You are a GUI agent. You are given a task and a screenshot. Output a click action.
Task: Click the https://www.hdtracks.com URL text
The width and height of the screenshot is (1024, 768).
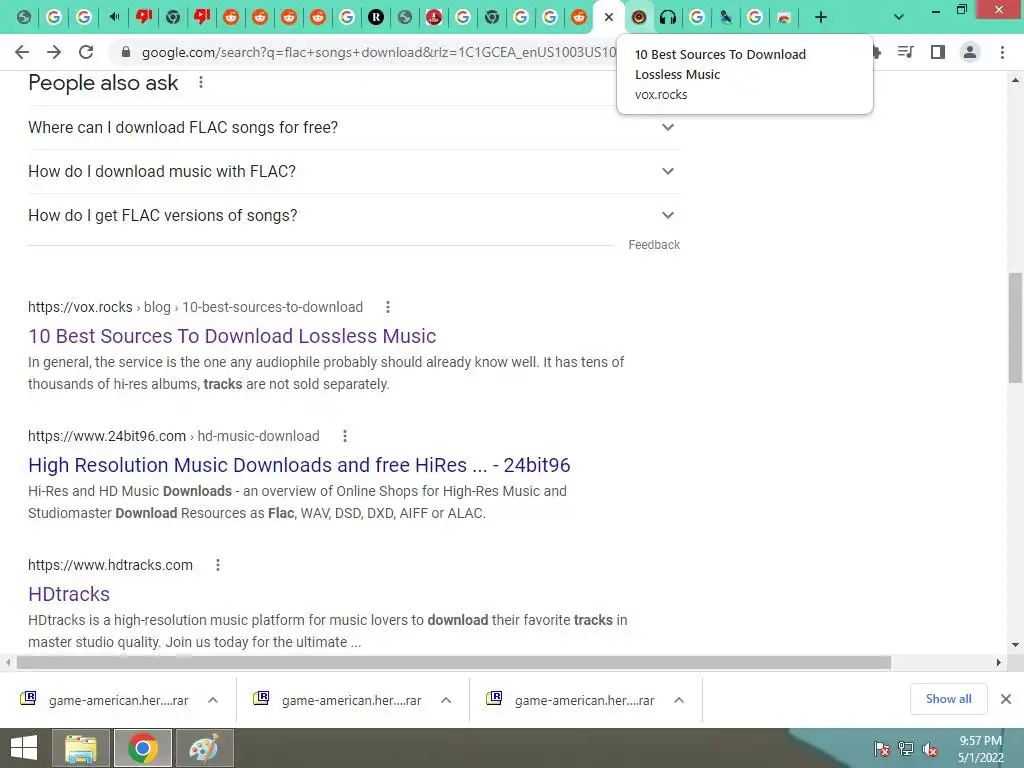[x=110, y=565]
